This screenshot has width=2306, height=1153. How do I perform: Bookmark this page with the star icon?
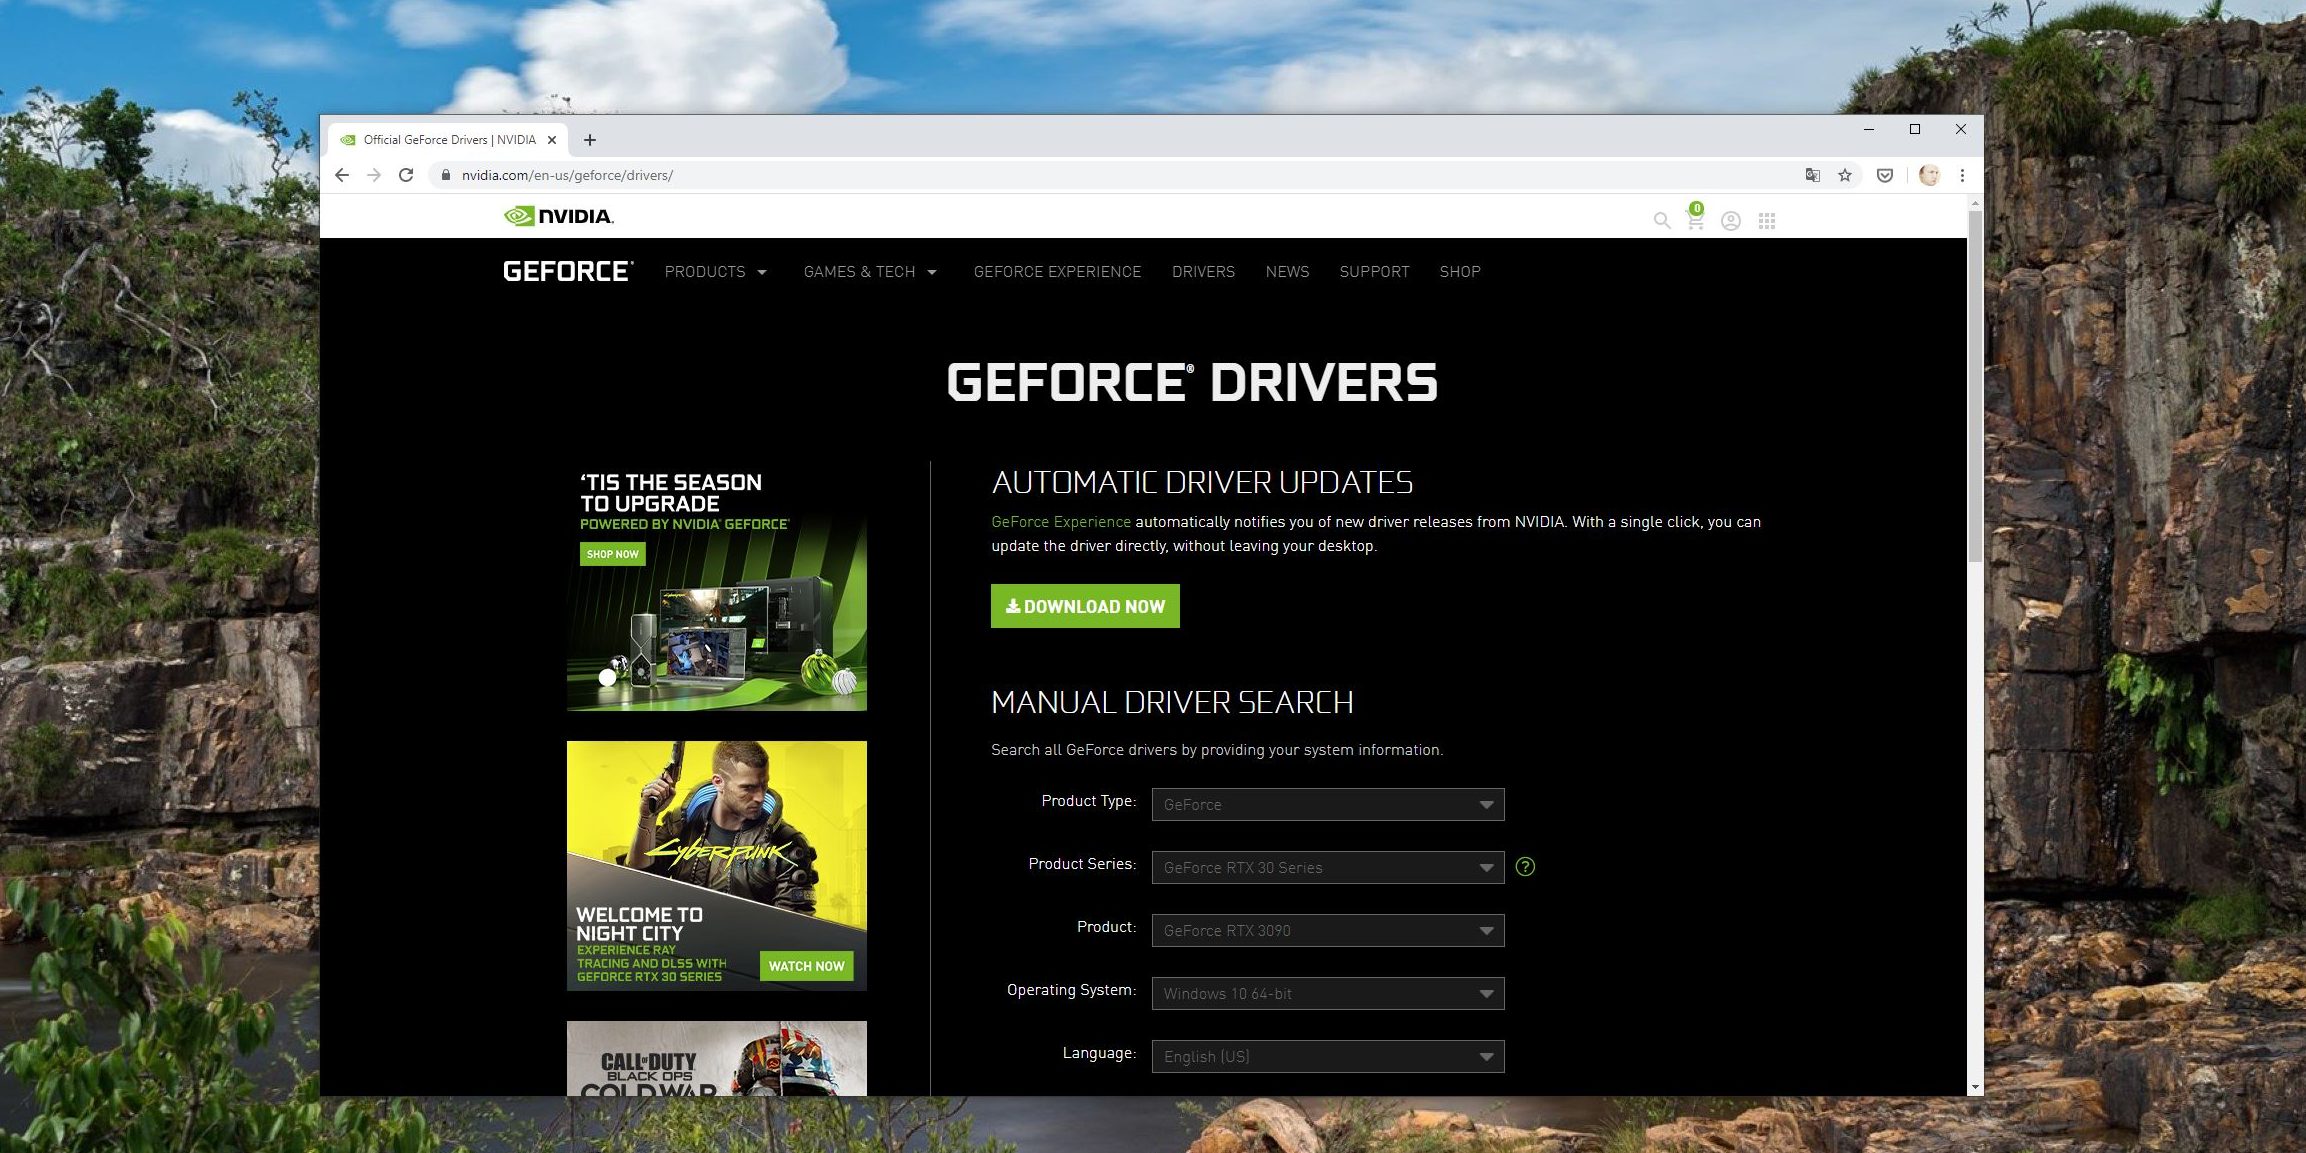pos(1845,175)
